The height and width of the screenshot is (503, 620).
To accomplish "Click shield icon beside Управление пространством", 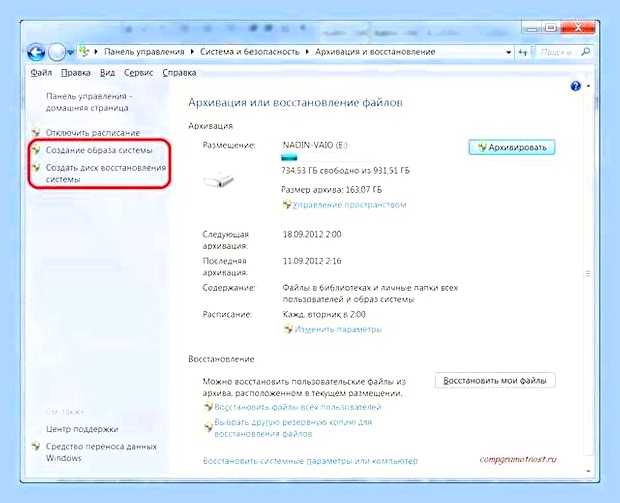I will point(287,205).
